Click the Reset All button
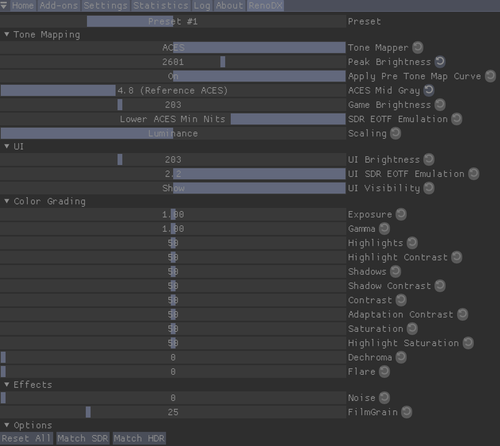The height and width of the screenshot is (446, 500). pyautogui.click(x=26, y=438)
